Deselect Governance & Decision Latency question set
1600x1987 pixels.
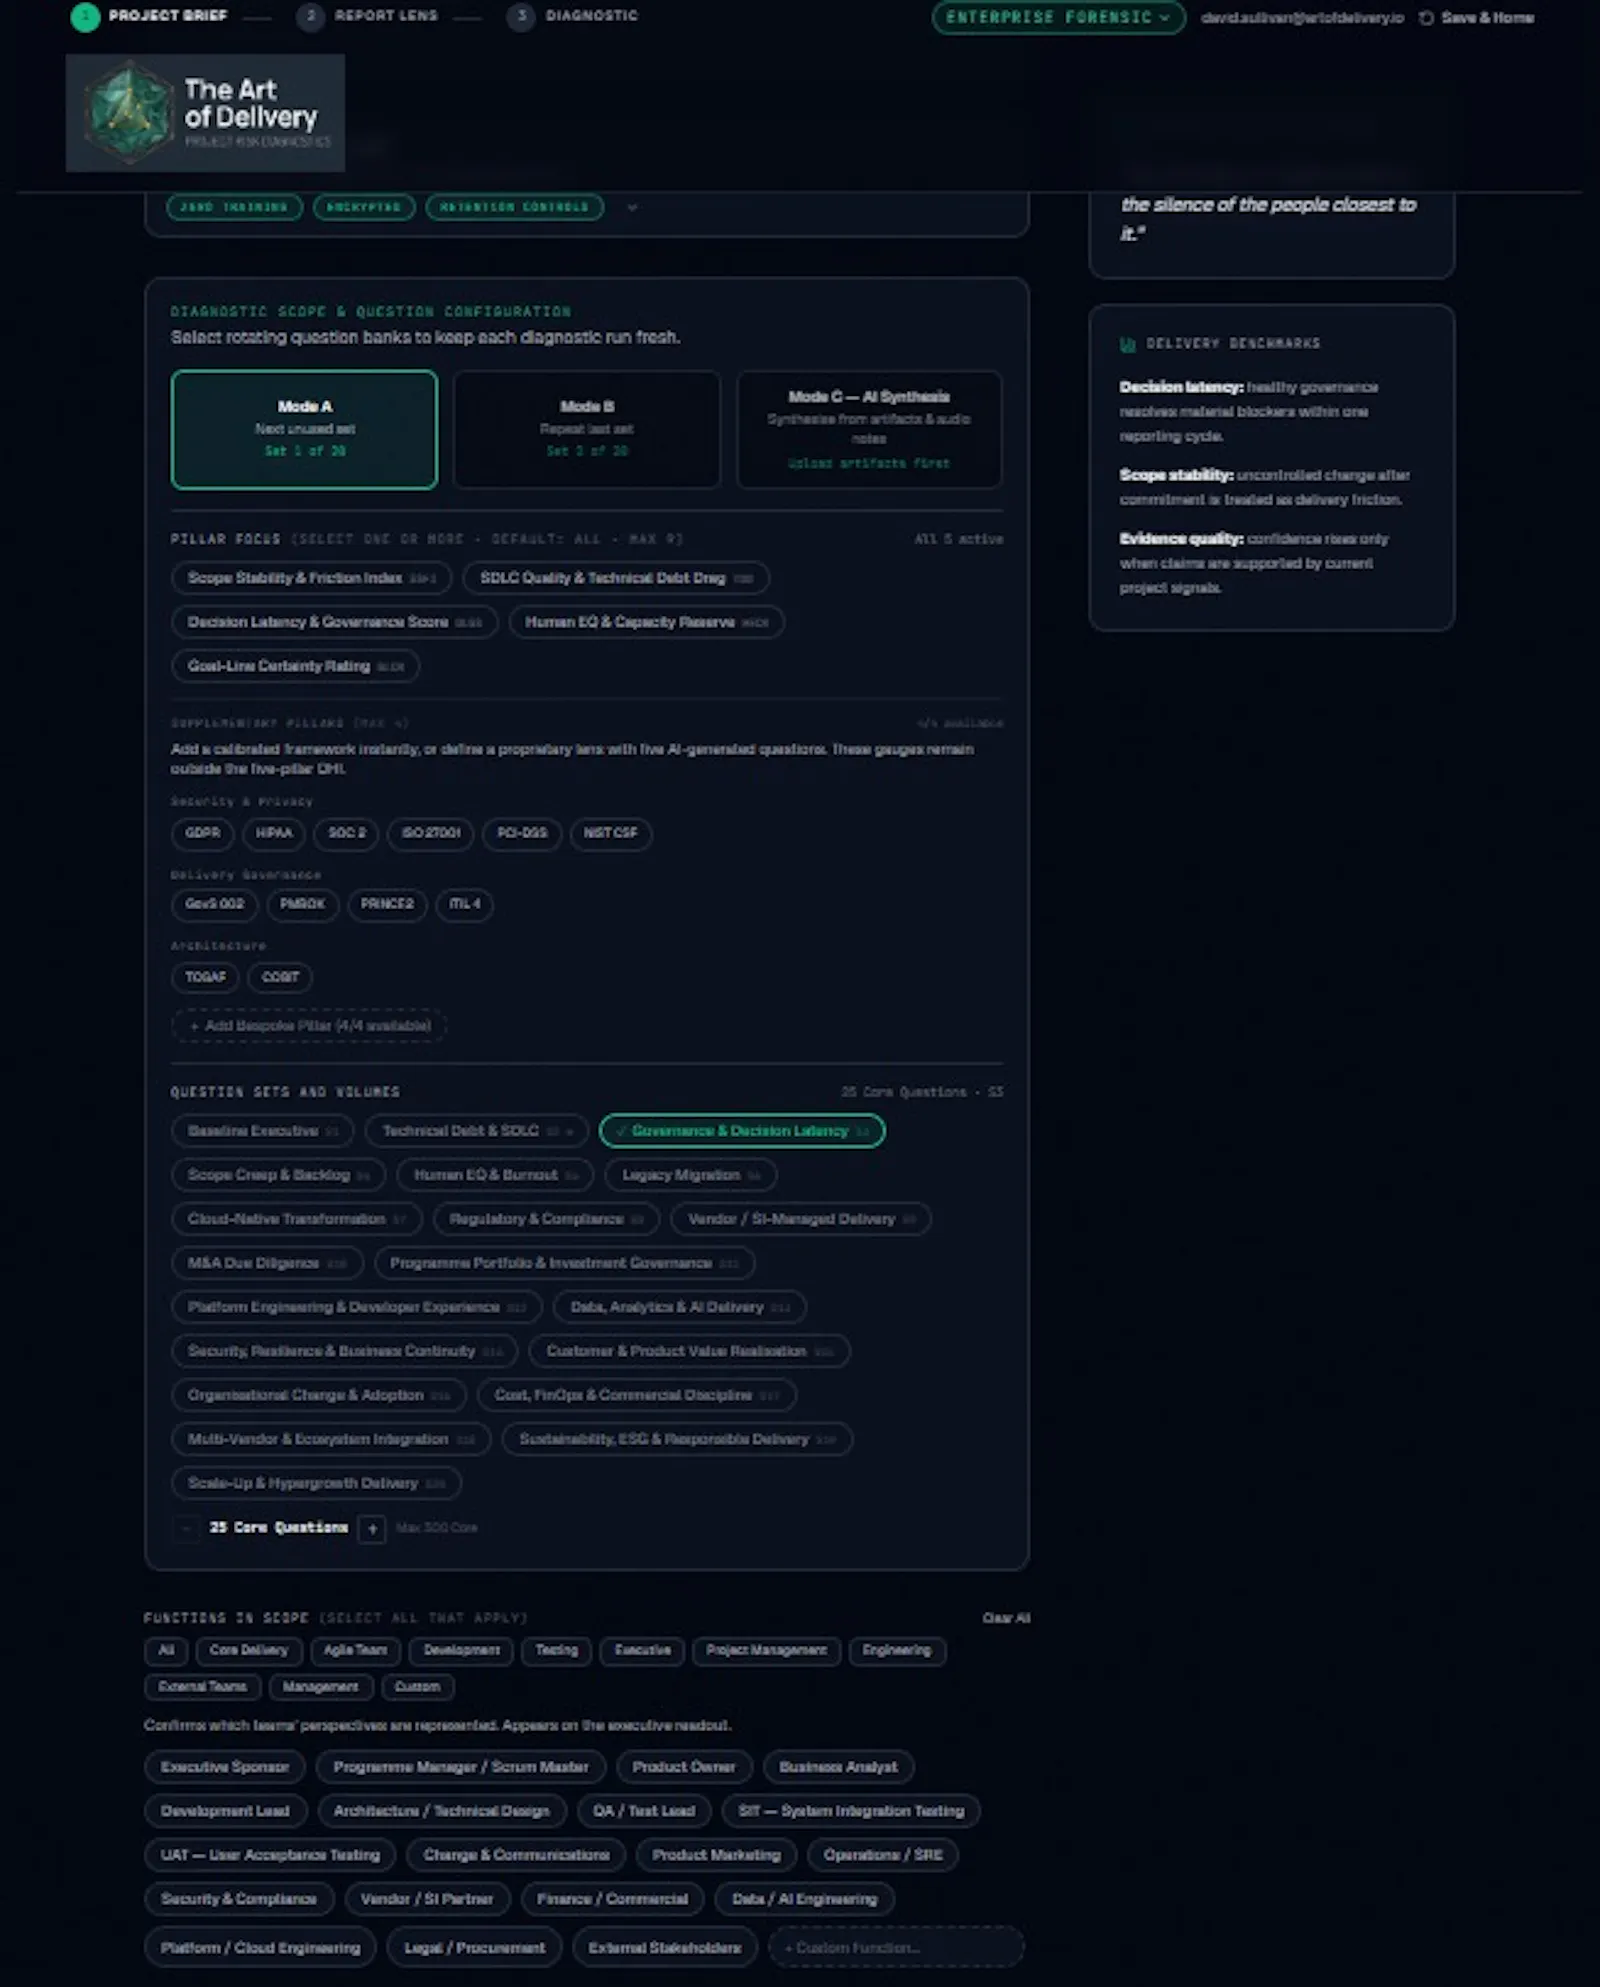pyautogui.click(x=742, y=1131)
